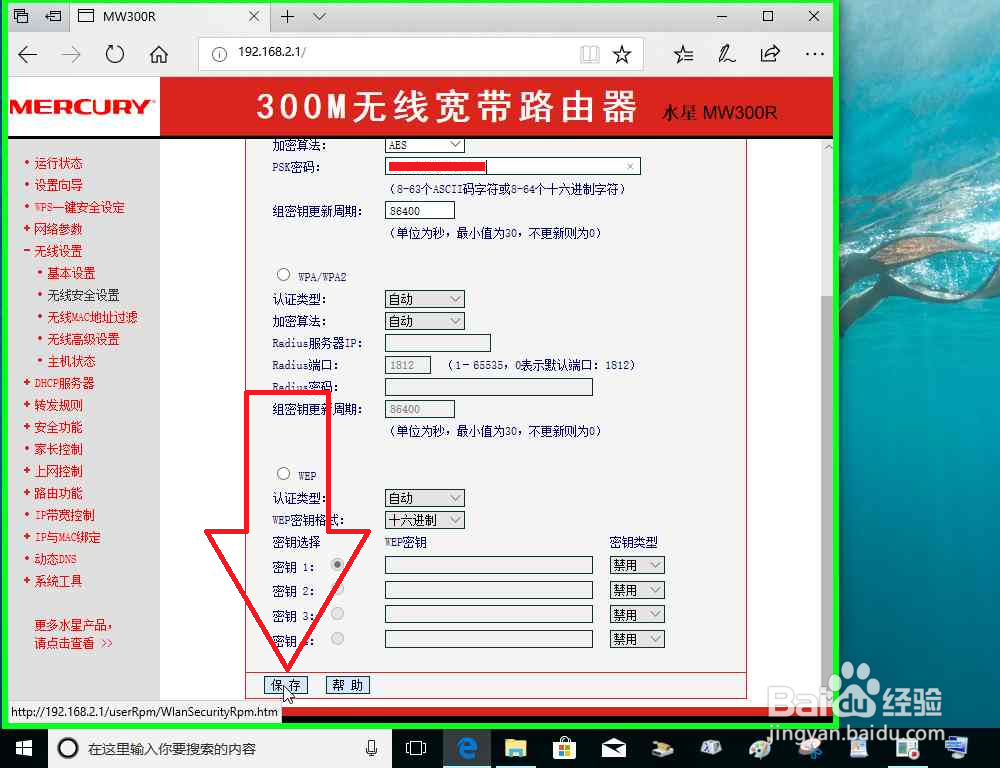This screenshot has width=1000, height=768.
Task: Open Microsoft Store from the taskbar
Action: (x=565, y=748)
